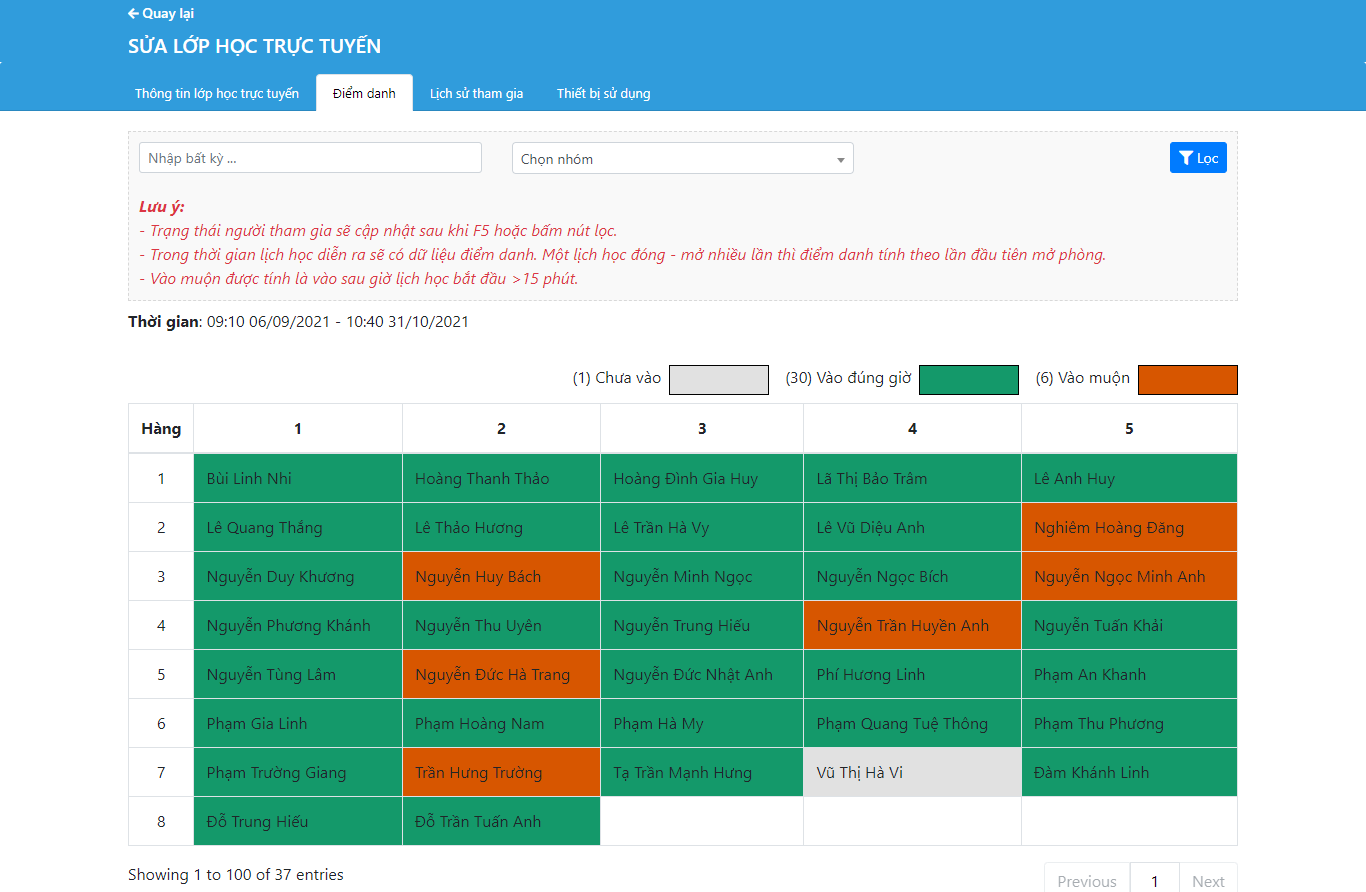Select pagination page 1
This screenshot has width=1366, height=892.
pyautogui.click(x=1155, y=881)
